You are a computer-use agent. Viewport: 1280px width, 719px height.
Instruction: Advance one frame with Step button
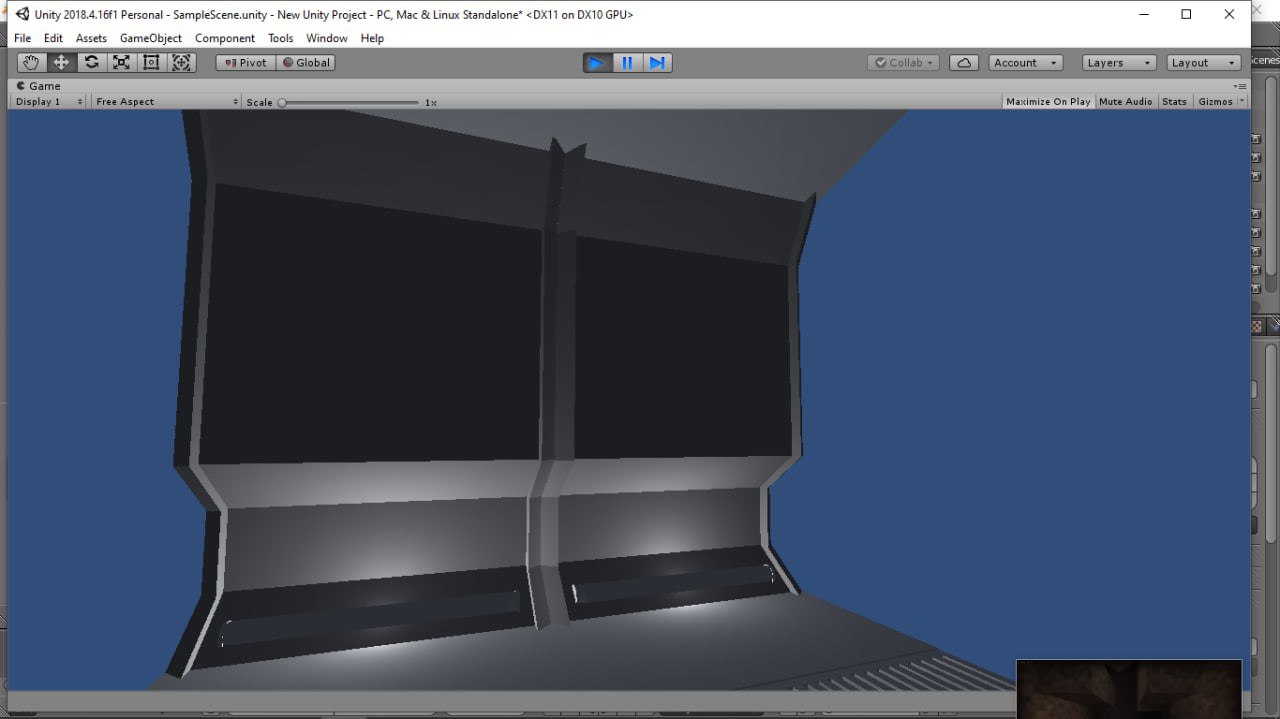coord(657,63)
